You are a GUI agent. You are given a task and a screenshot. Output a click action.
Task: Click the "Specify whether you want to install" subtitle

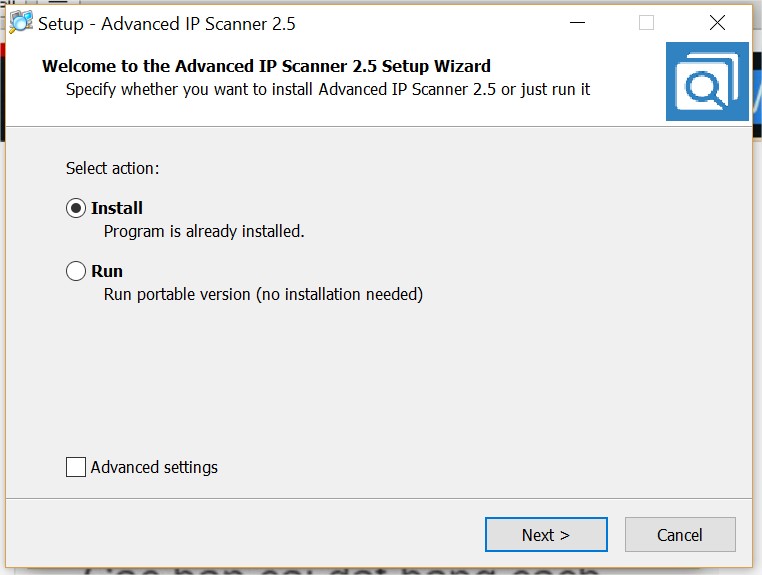click(327, 89)
